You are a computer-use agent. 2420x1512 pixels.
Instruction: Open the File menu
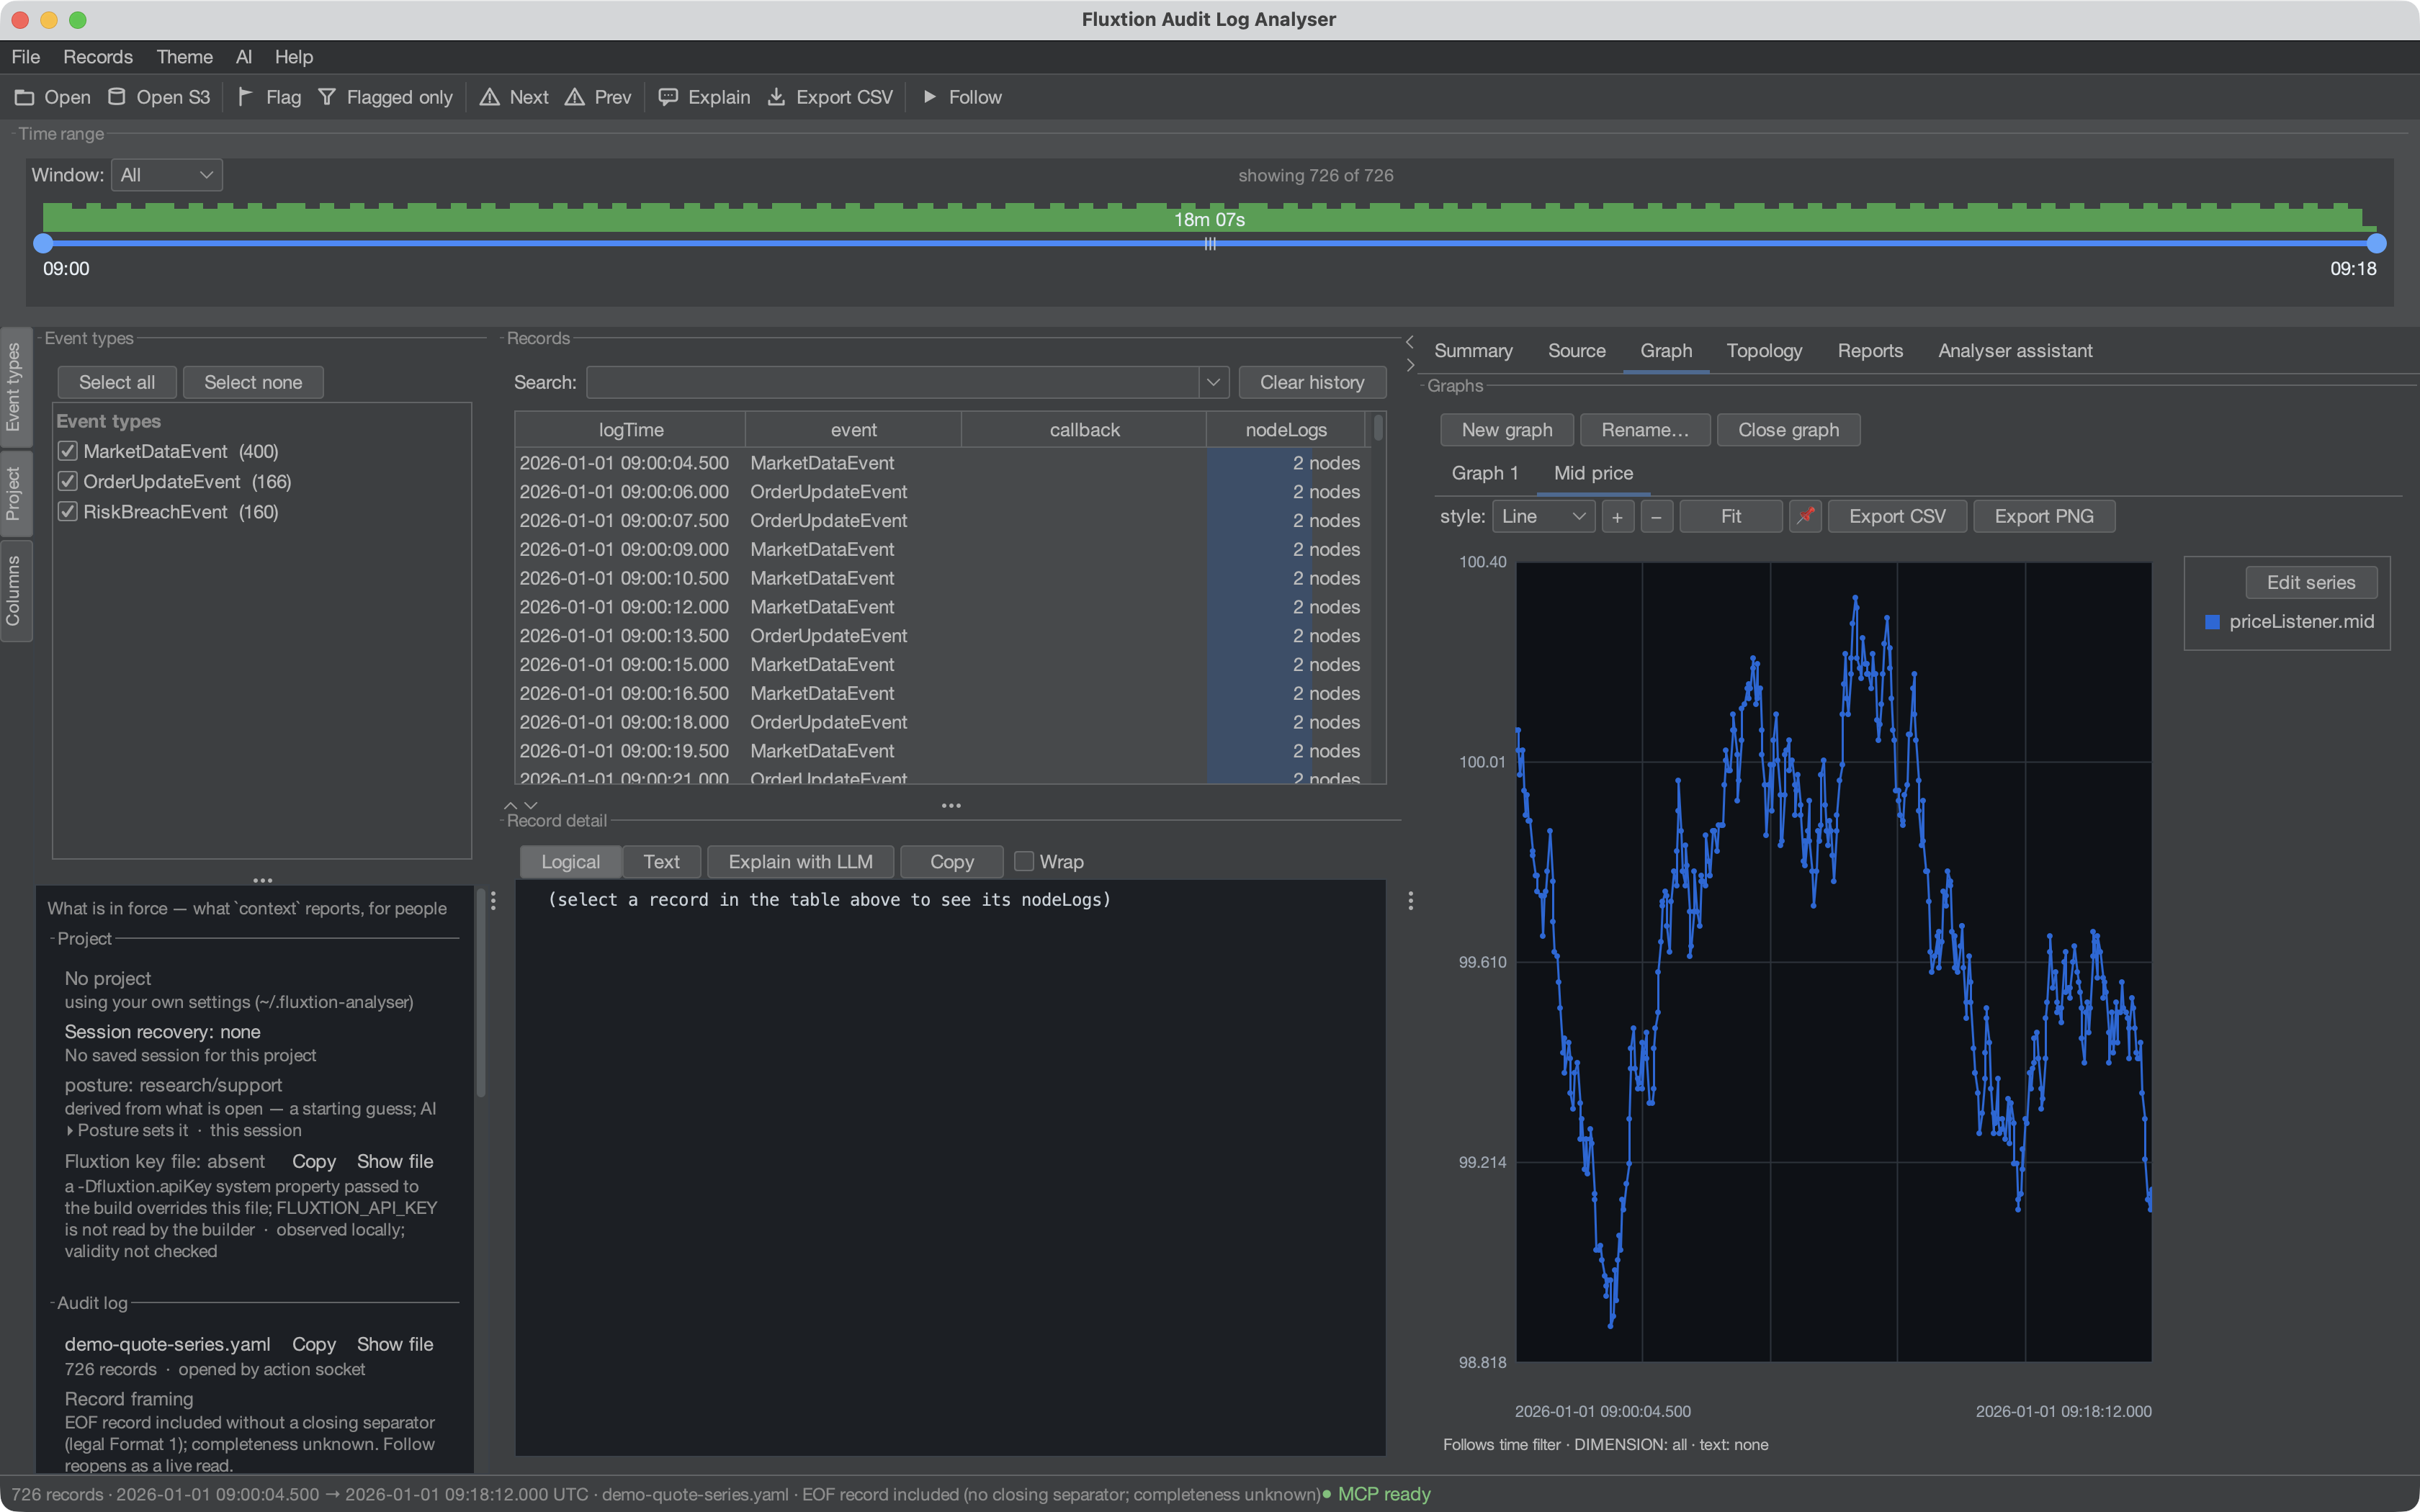point(26,57)
